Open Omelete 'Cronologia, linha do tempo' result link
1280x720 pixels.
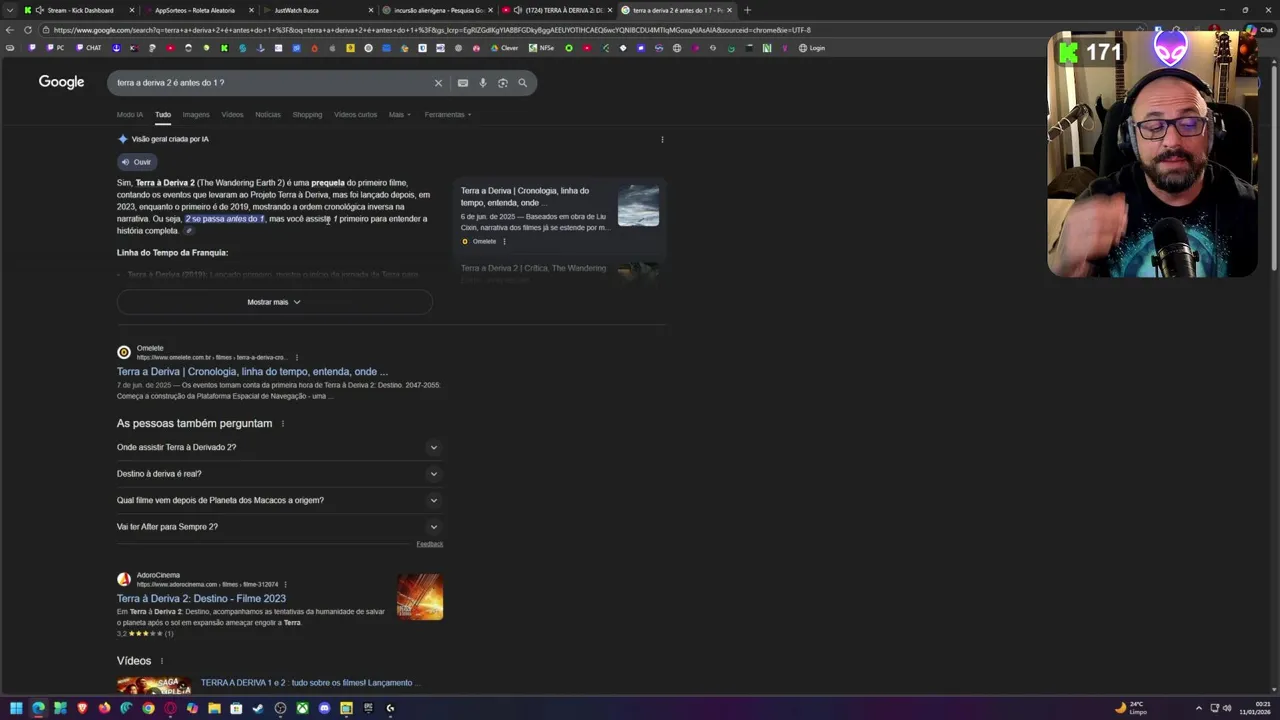point(252,372)
